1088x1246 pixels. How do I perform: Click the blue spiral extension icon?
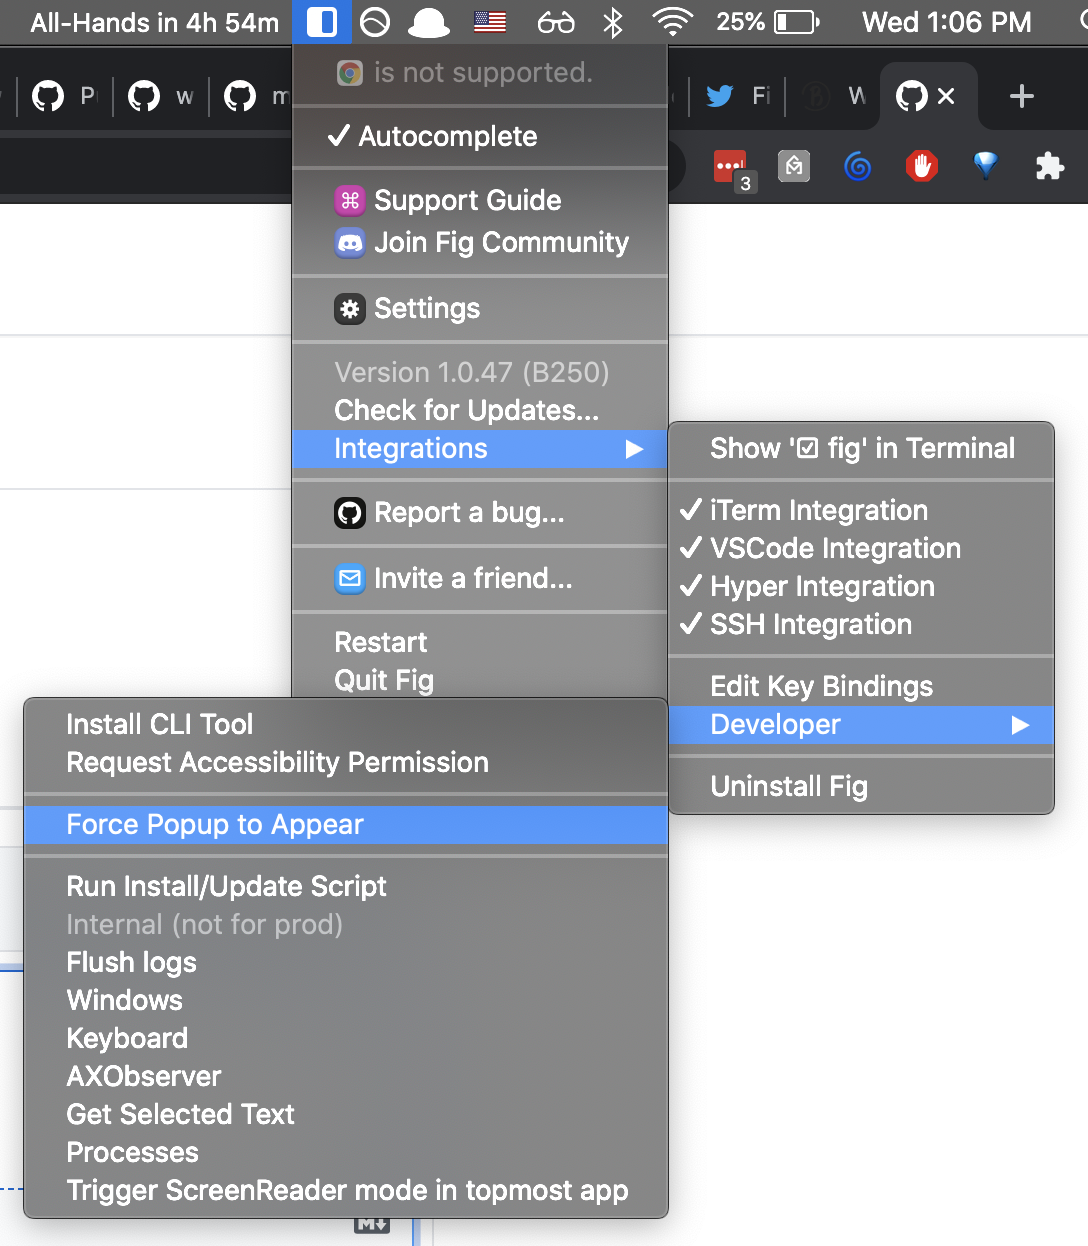(857, 167)
